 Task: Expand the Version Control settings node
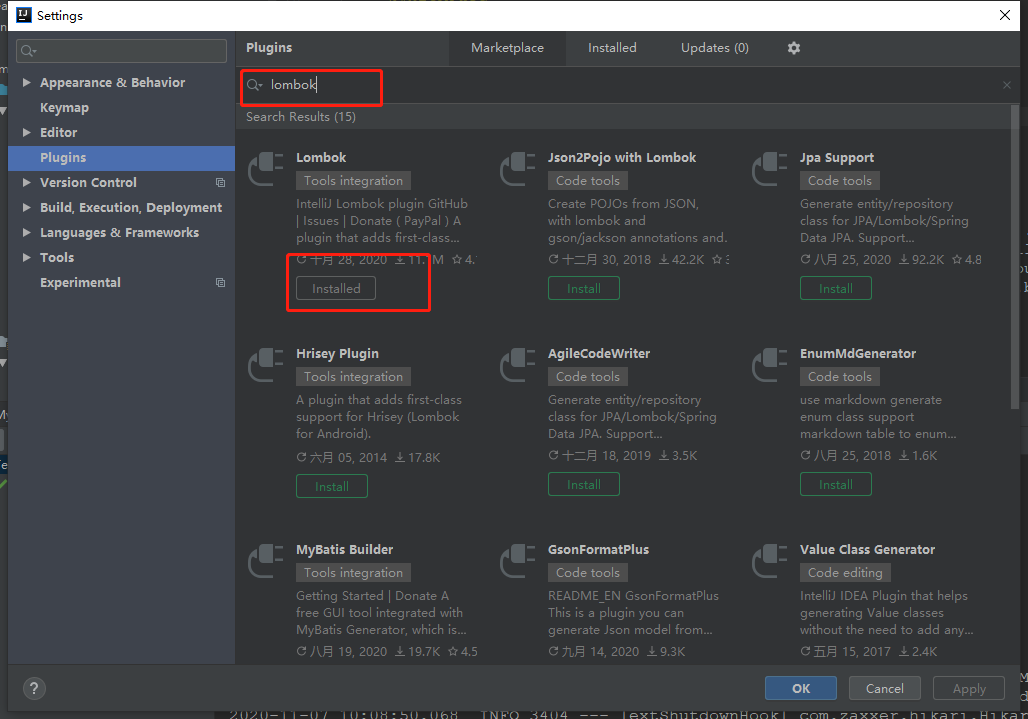click(x=27, y=182)
